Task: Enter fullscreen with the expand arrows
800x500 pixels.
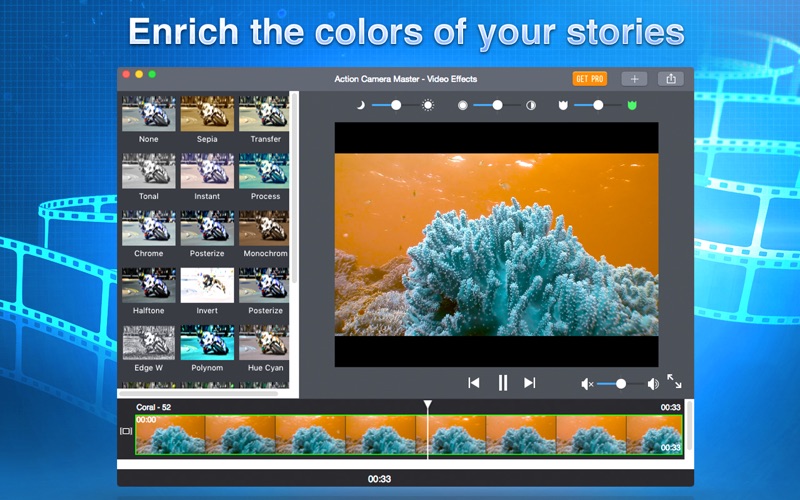Action: tap(674, 381)
